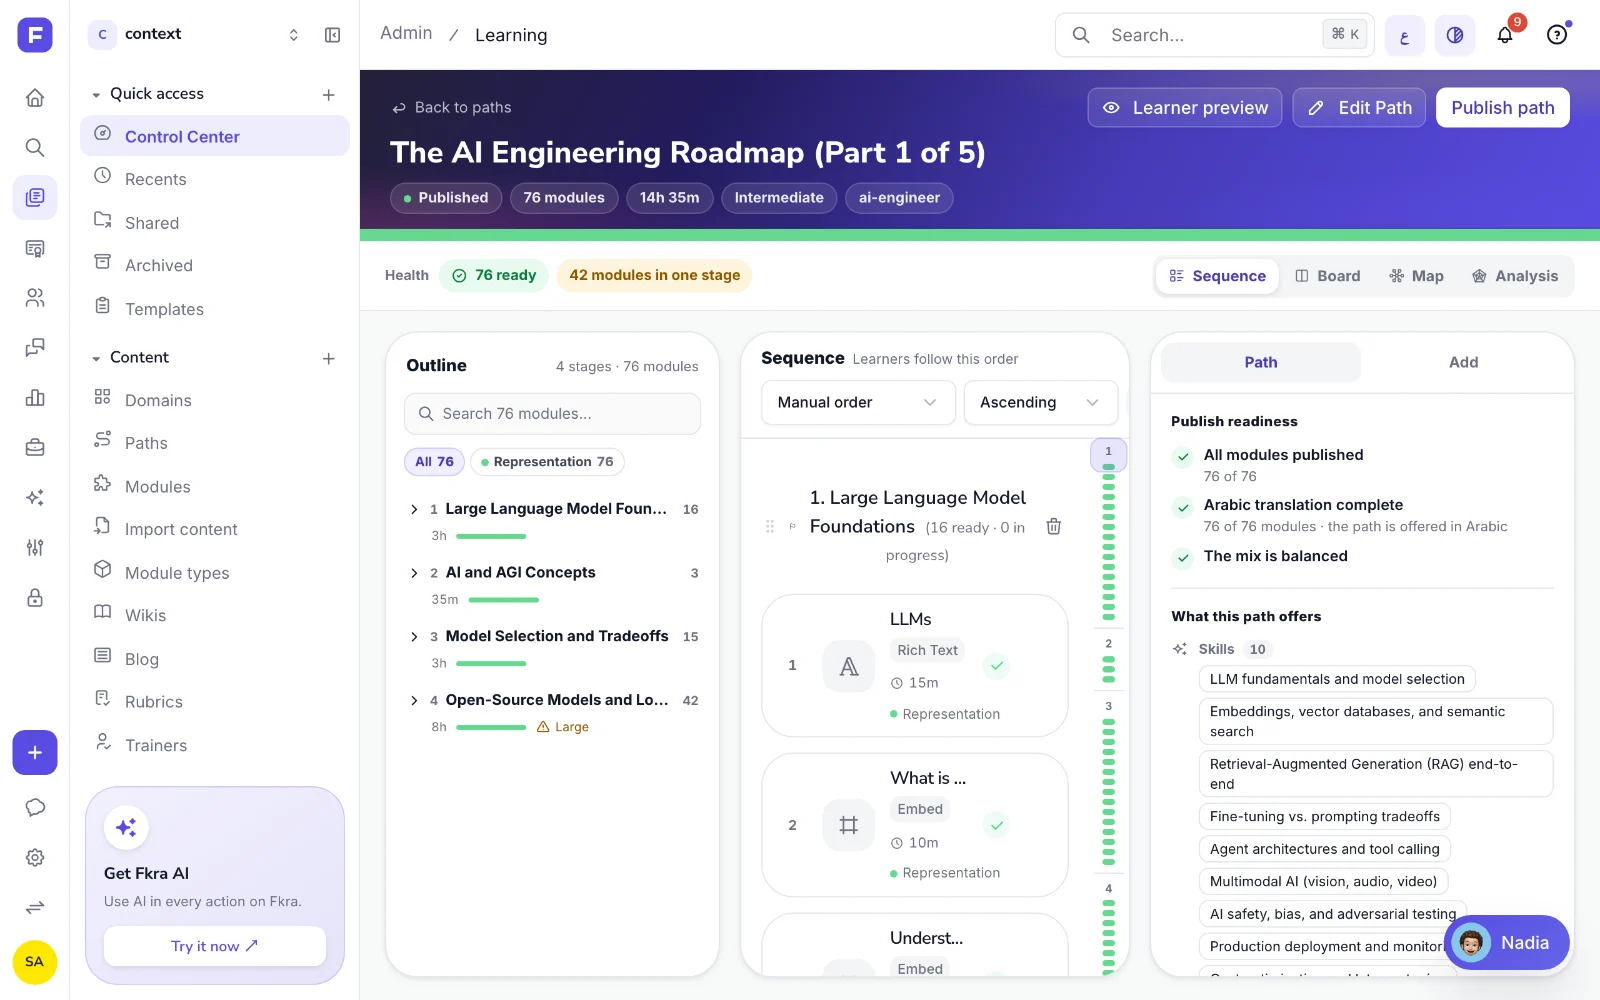1600x1000 pixels.
Task: Open the Learning library icon in left rail
Action: coord(35,197)
